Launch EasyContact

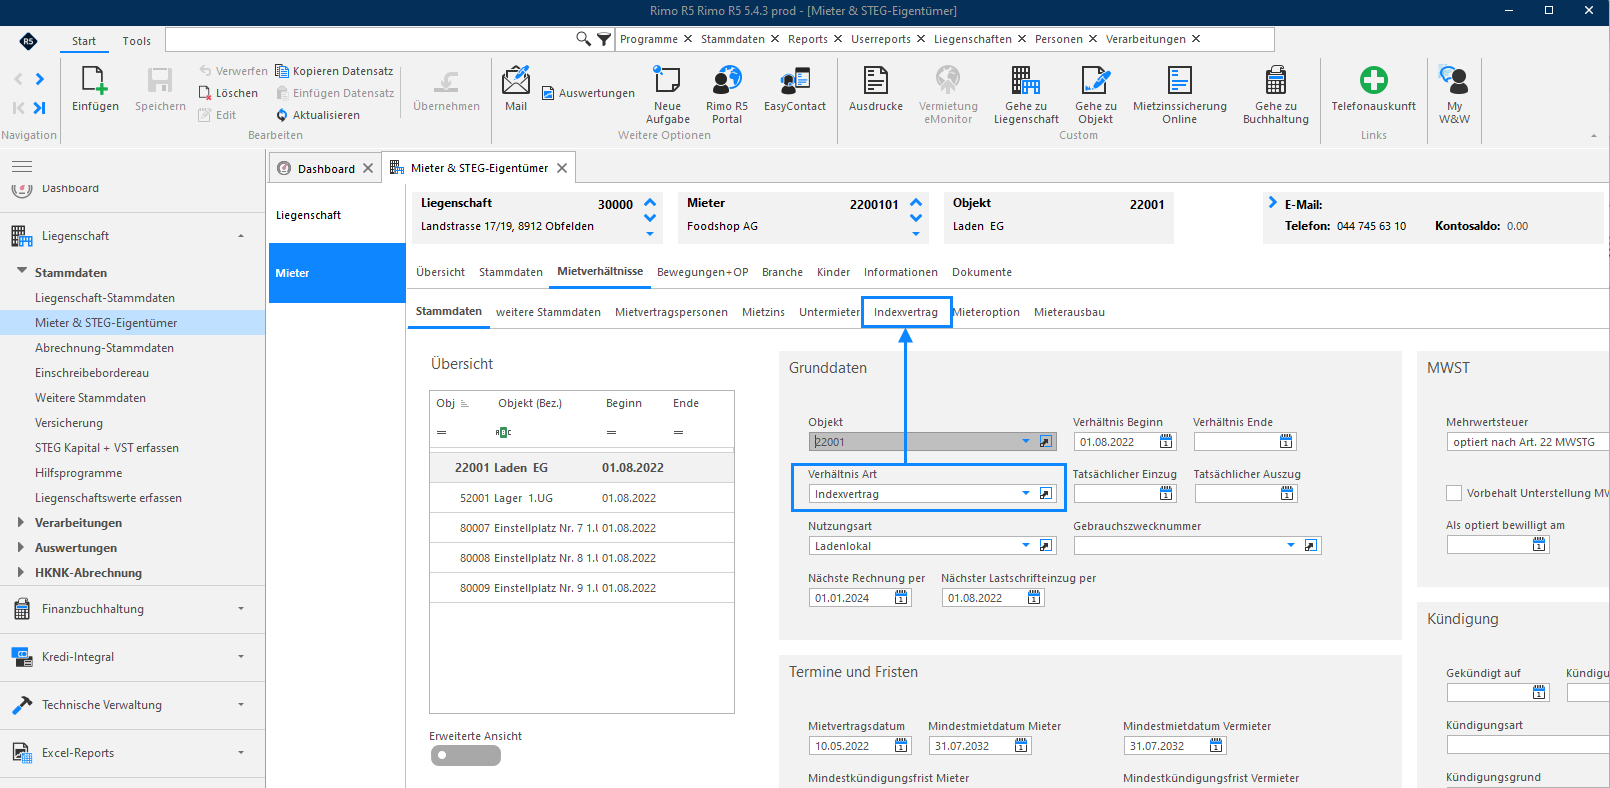(x=795, y=89)
